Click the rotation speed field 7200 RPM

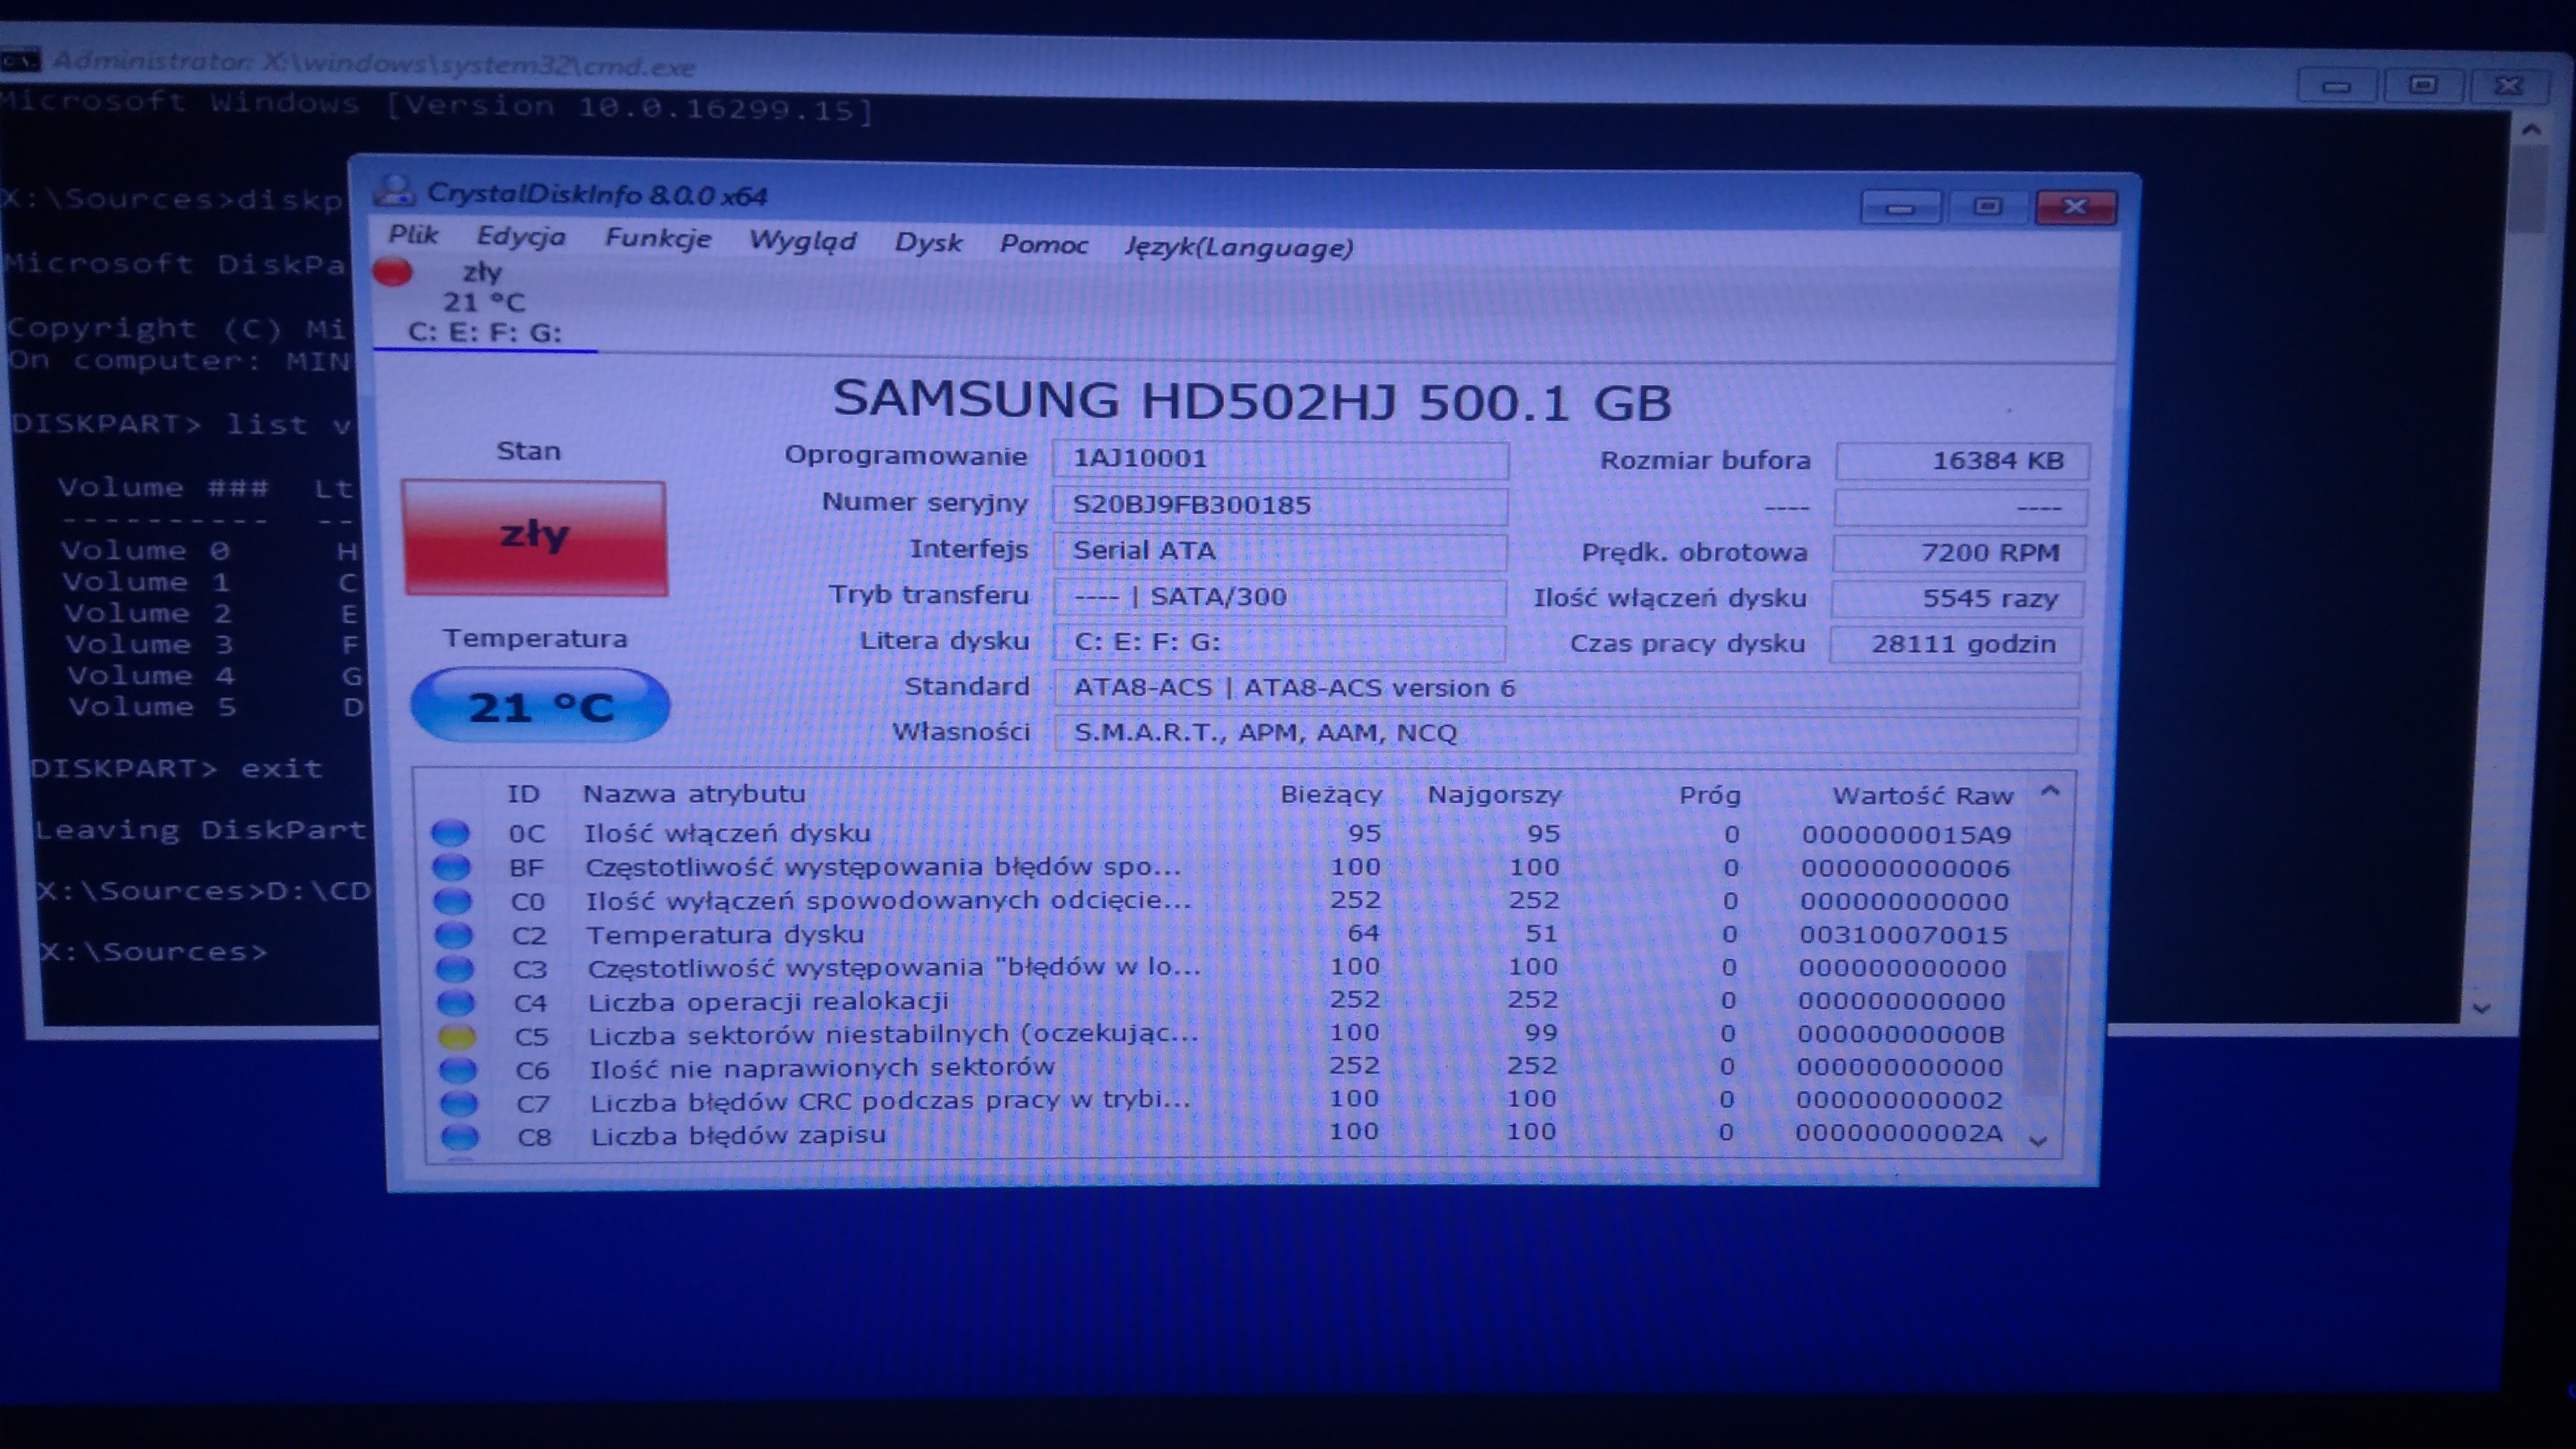point(1959,553)
